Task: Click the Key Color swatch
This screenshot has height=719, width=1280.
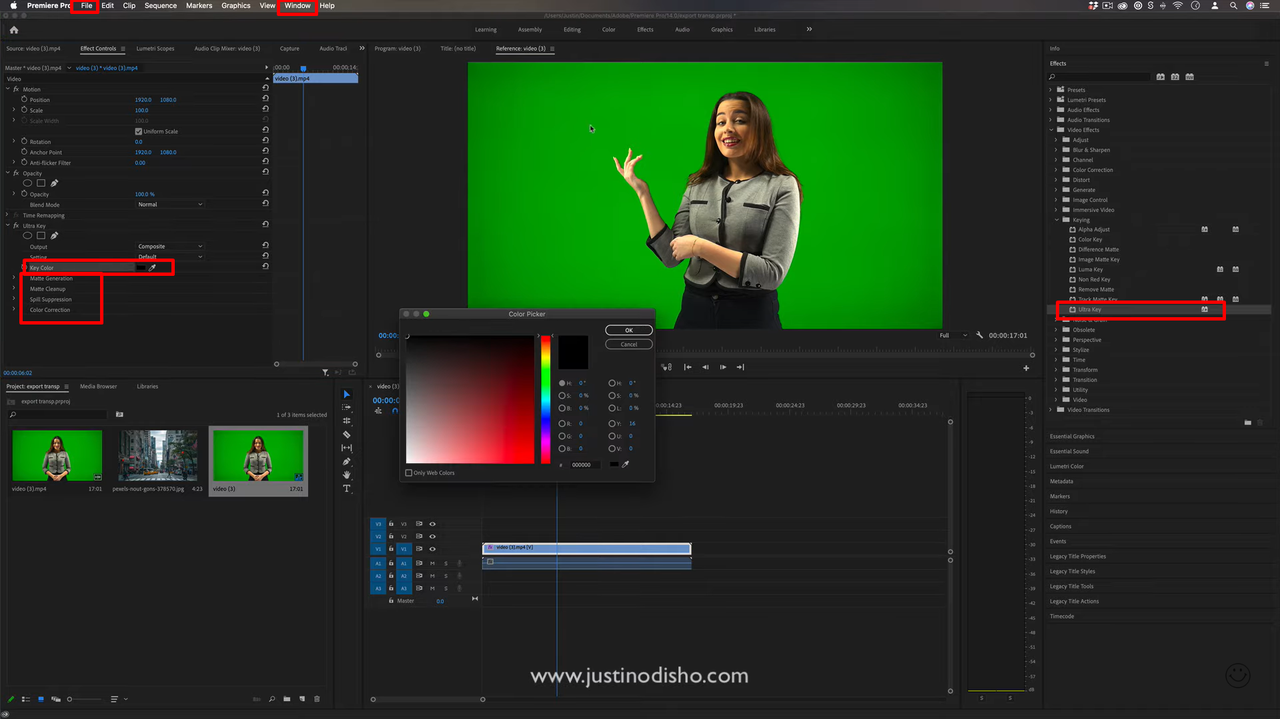Action: coord(141,268)
